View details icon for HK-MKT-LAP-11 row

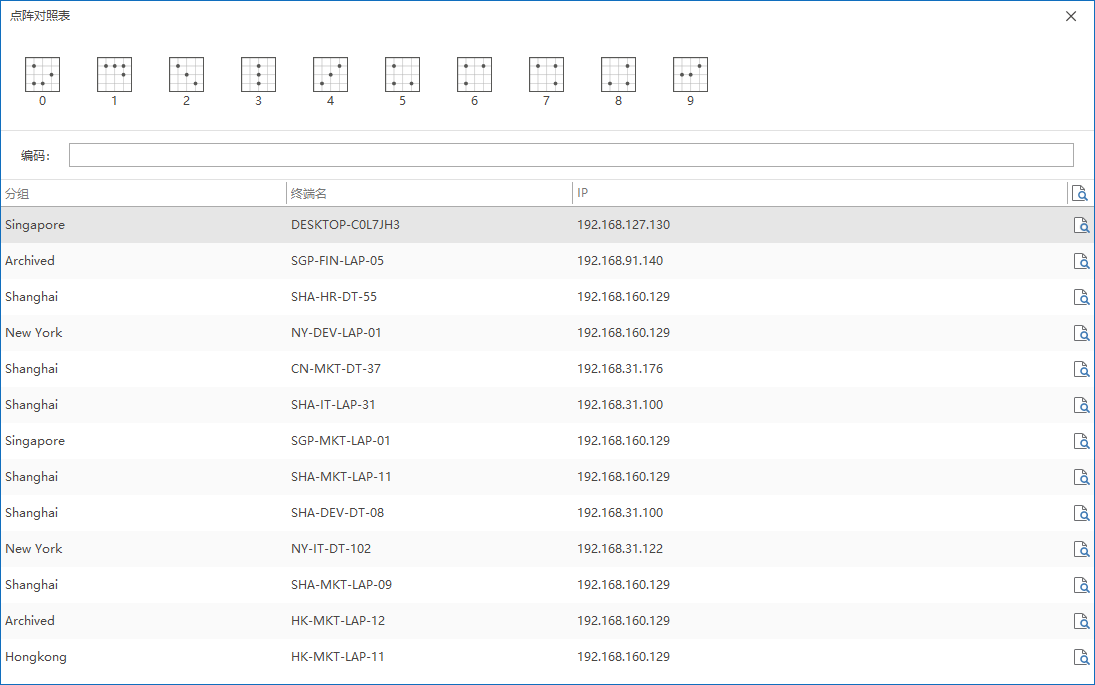point(1080,657)
